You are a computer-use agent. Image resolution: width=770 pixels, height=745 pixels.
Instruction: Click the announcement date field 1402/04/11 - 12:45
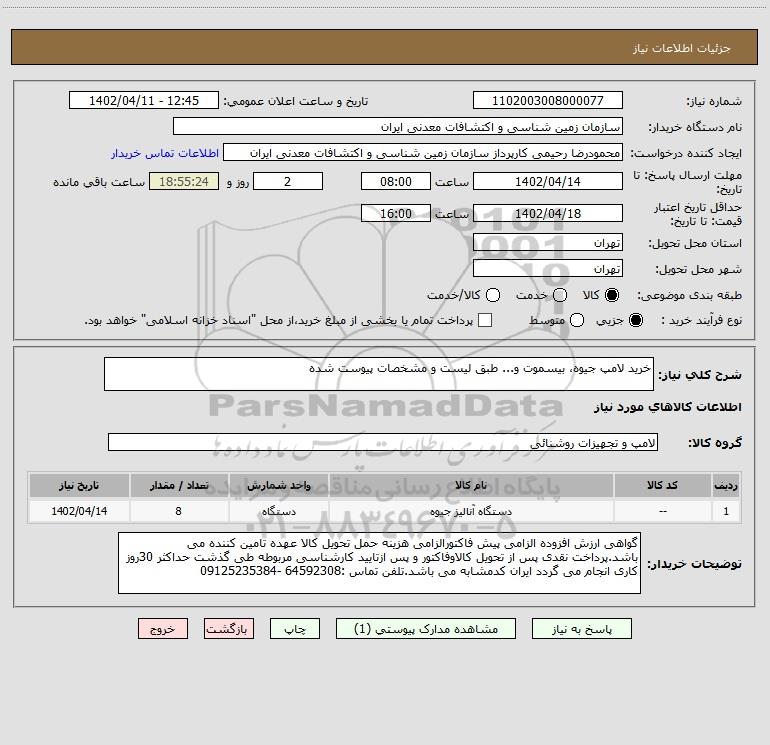(x=143, y=101)
